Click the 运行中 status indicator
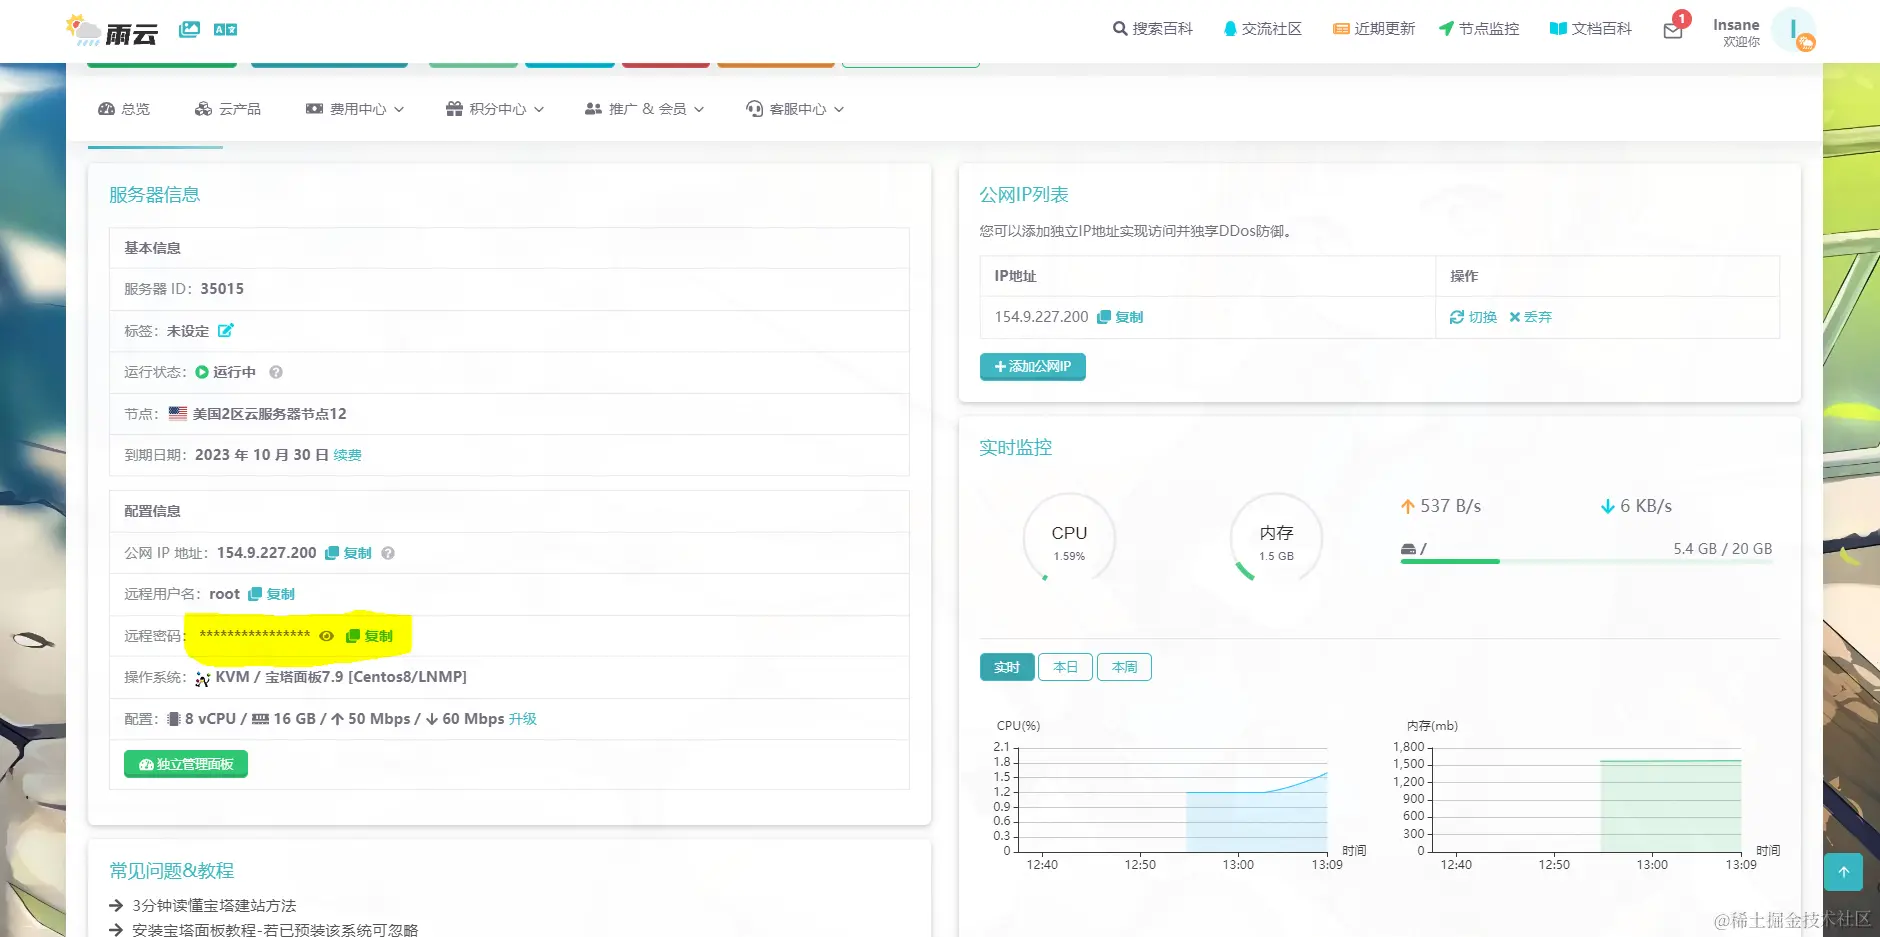Viewport: 1880px width, 937px height. pyautogui.click(x=225, y=372)
